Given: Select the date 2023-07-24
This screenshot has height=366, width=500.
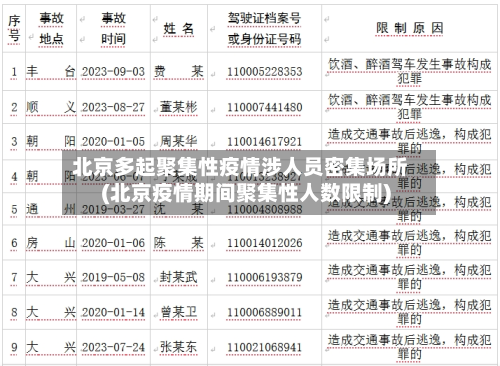Looking at the screenshot, I should coord(113,348).
